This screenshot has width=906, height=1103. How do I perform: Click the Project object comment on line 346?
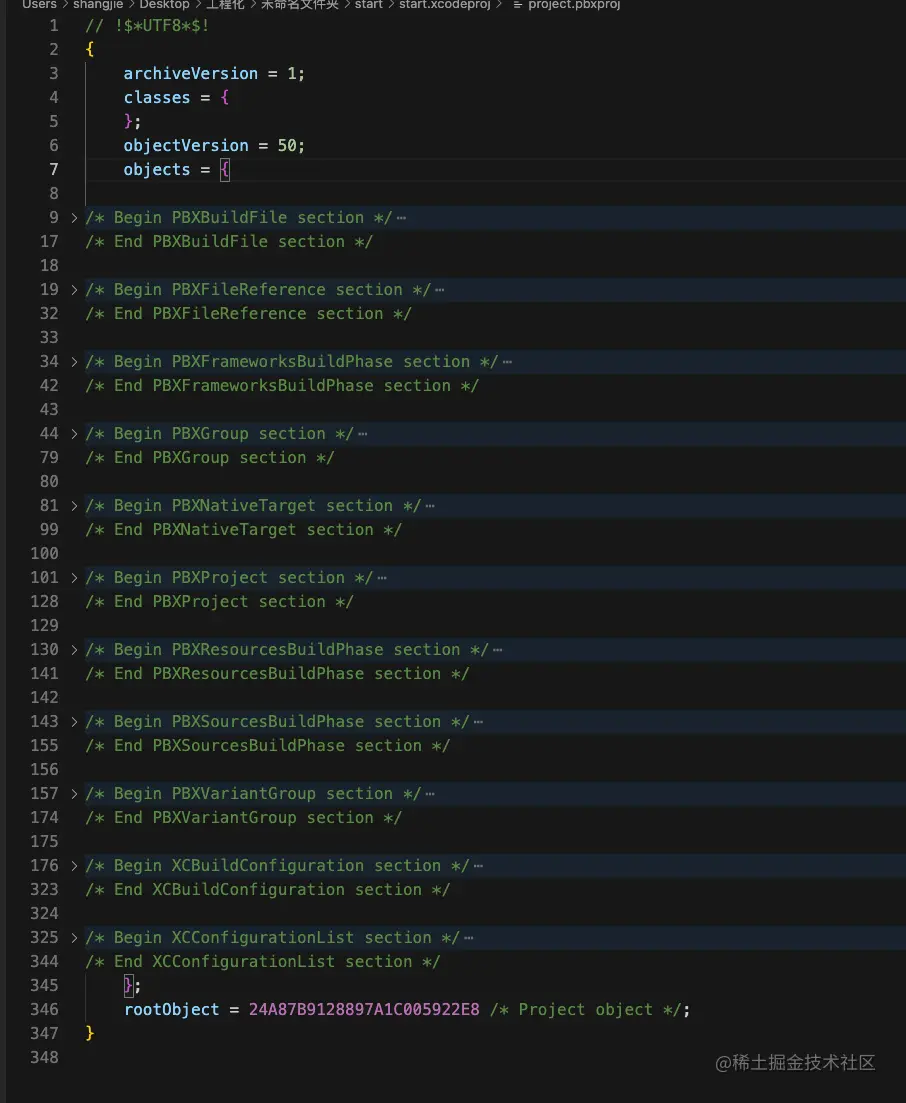585,1009
